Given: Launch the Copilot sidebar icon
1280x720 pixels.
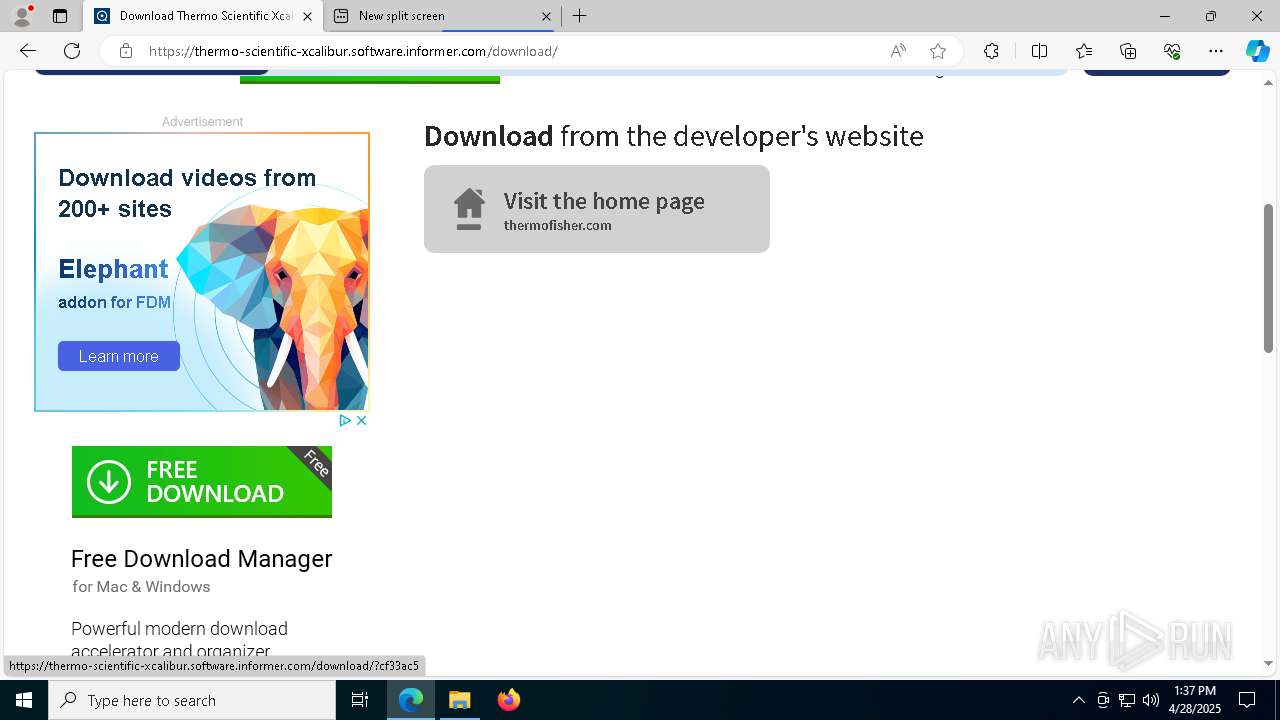Looking at the screenshot, I should coord(1257,51).
